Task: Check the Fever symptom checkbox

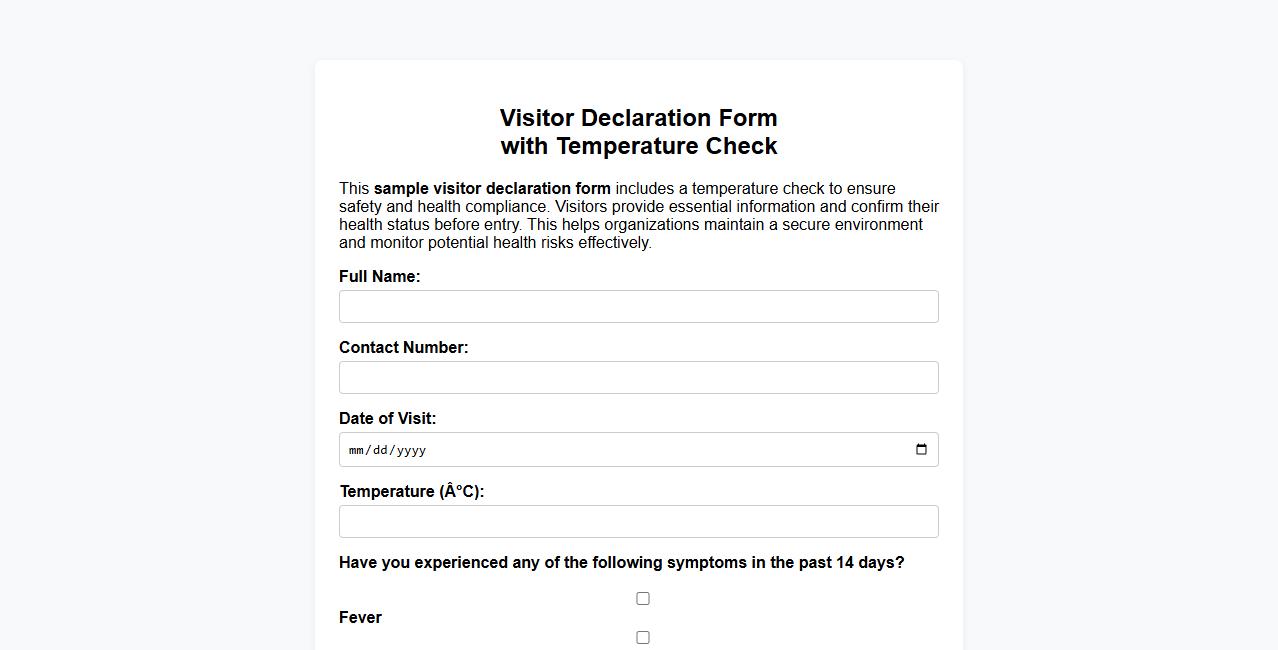Action: click(642, 598)
